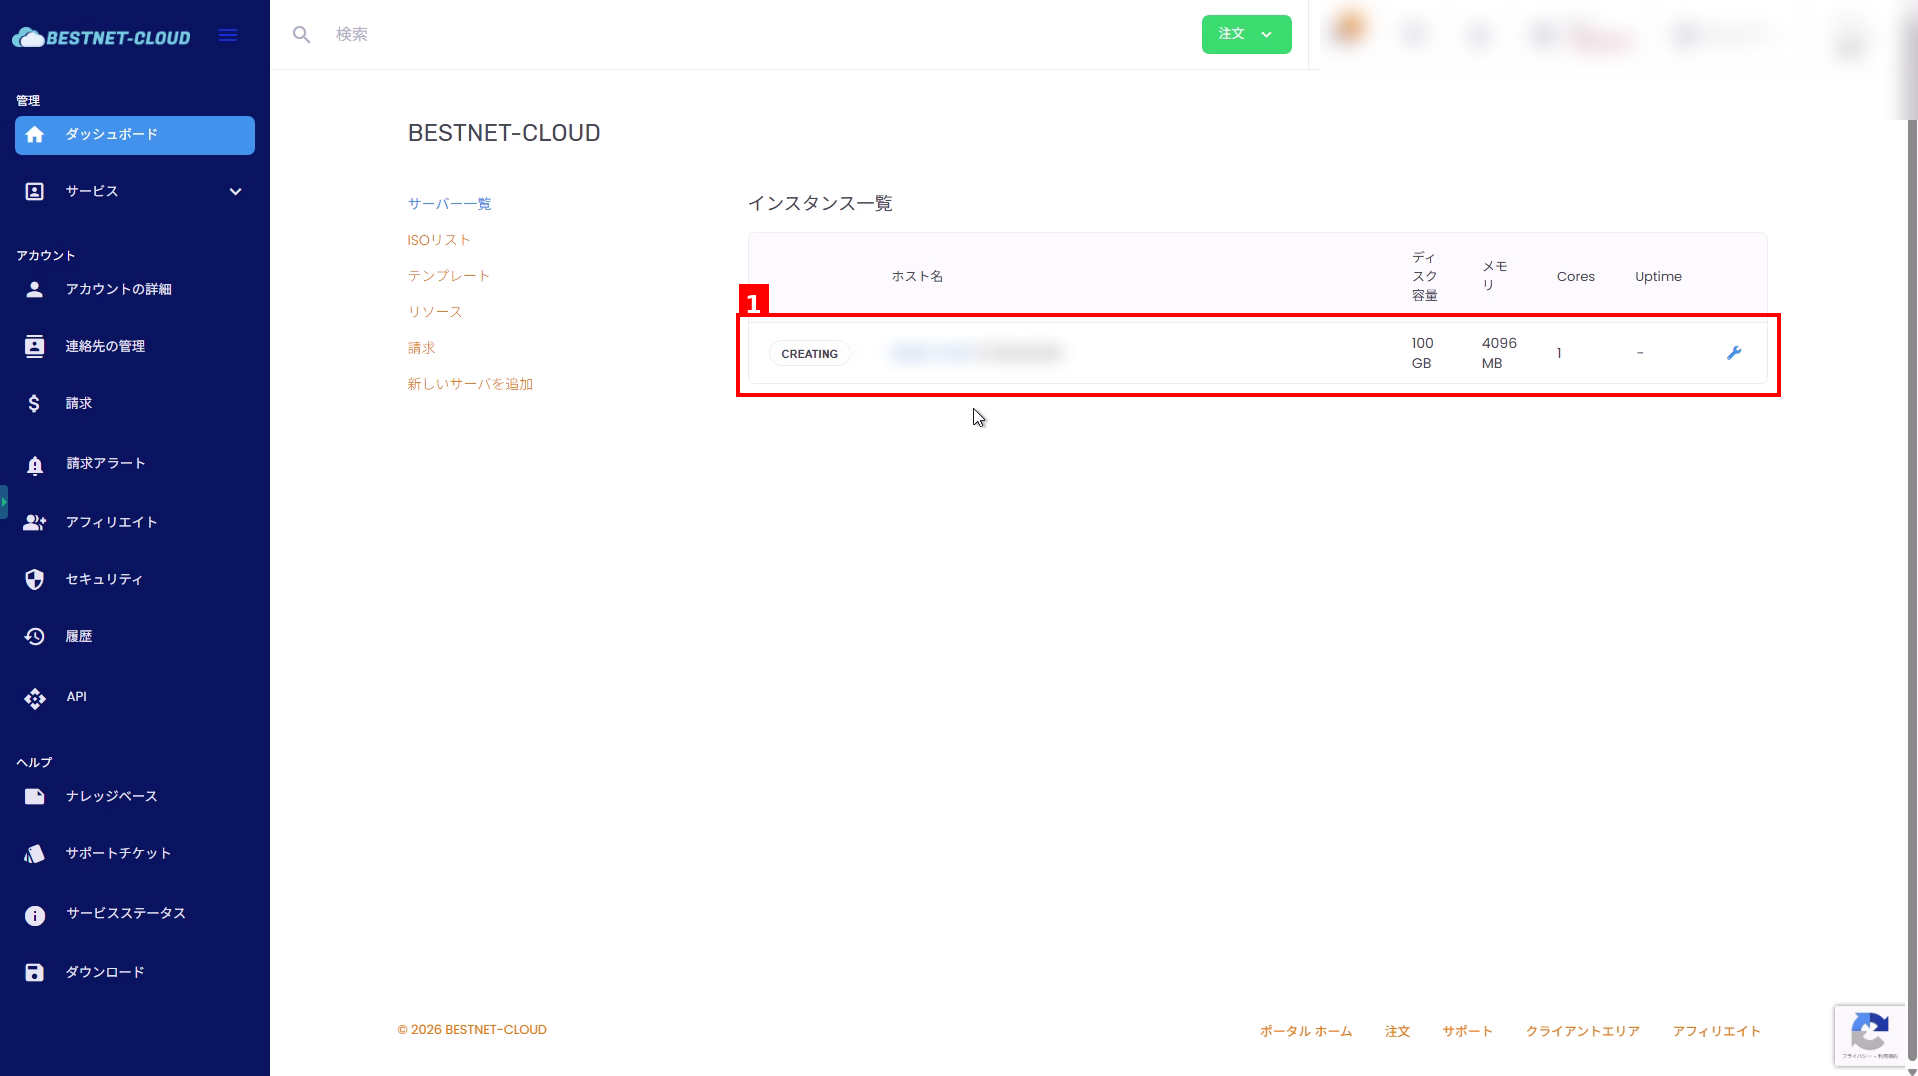
Task: Expand the サービス sidebar submenu chevron
Action: tap(235, 192)
